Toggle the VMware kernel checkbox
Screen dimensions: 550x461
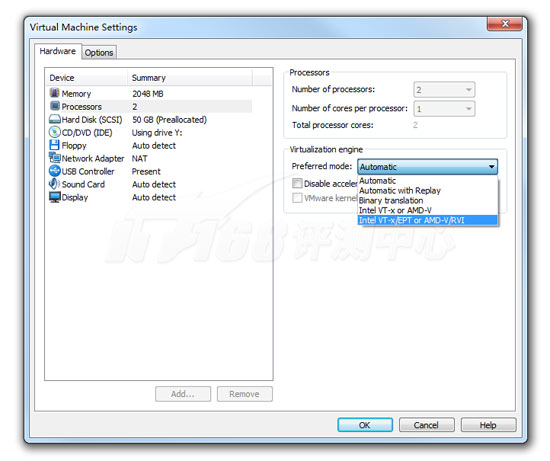pyautogui.click(x=297, y=198)
